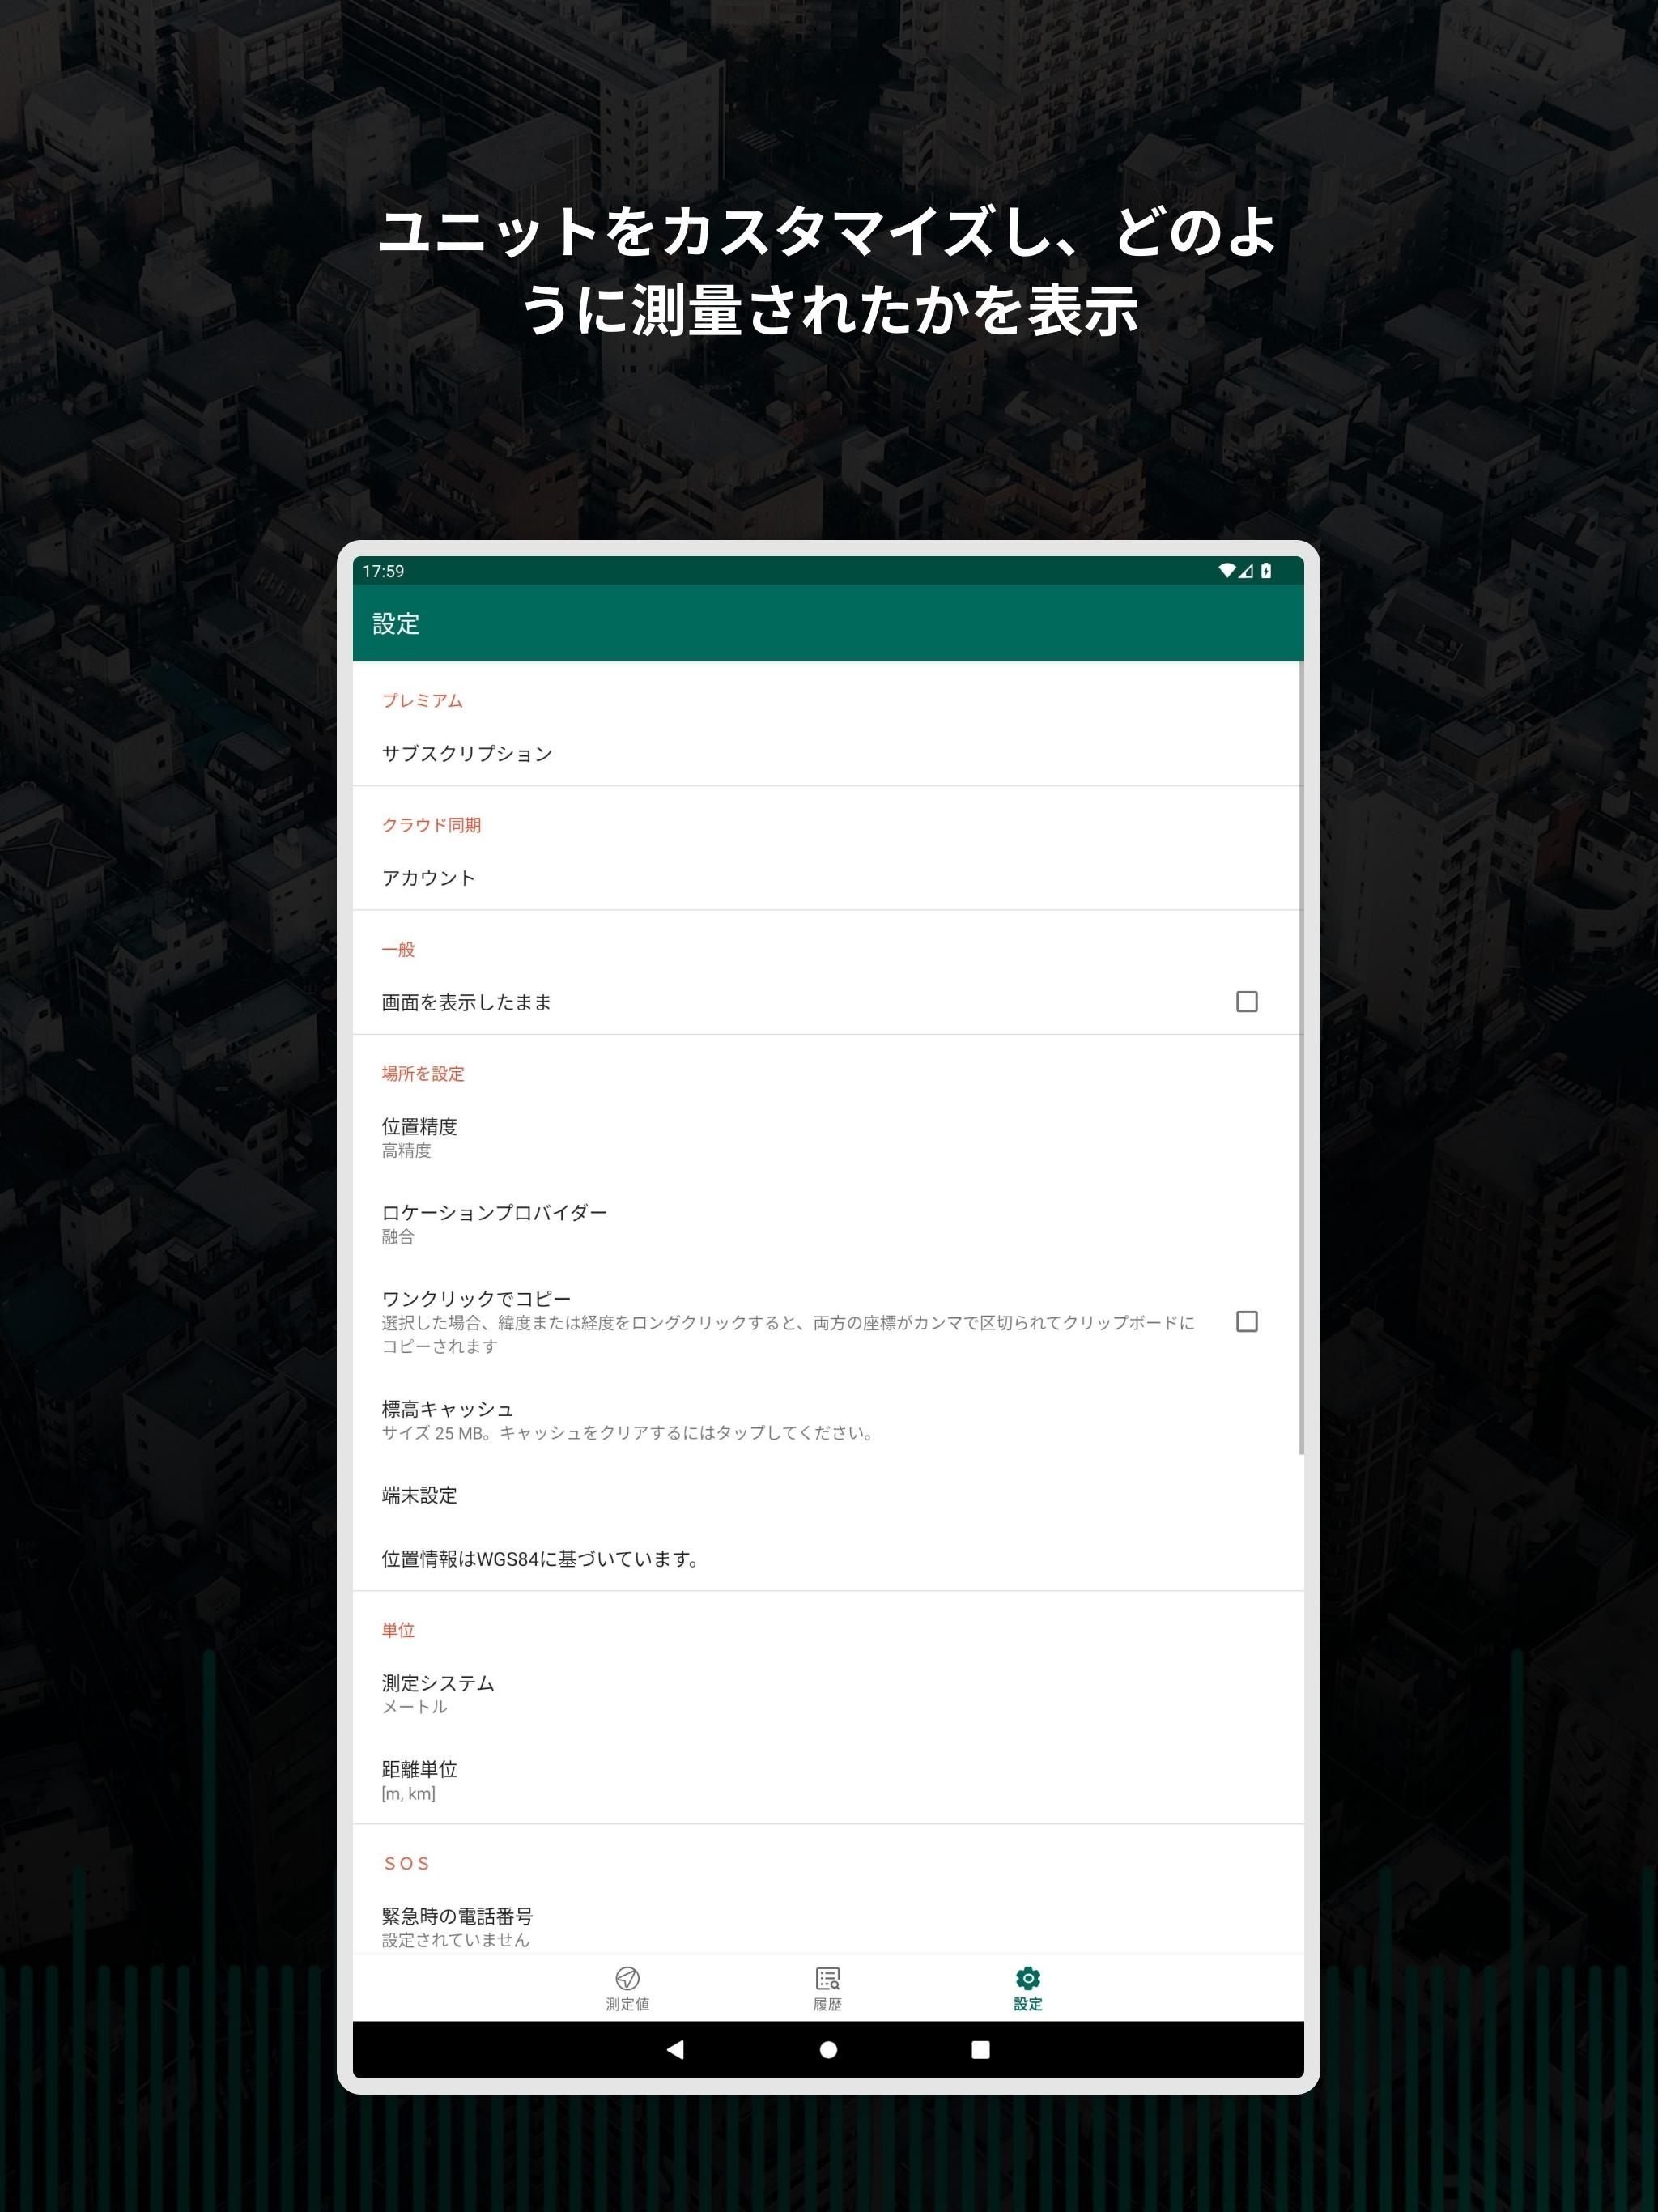Click the メートル value text
This screenshot has height=2212, width=1658.
414,1707
